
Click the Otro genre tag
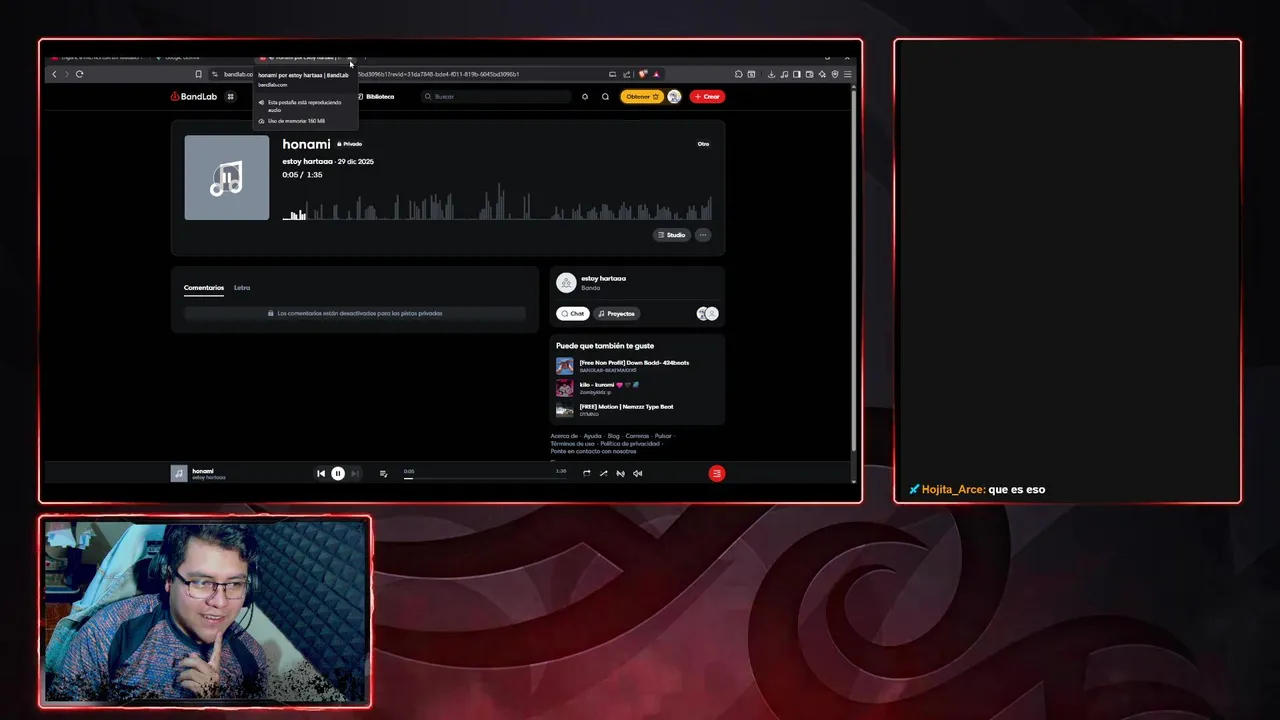tap(703, 144)
